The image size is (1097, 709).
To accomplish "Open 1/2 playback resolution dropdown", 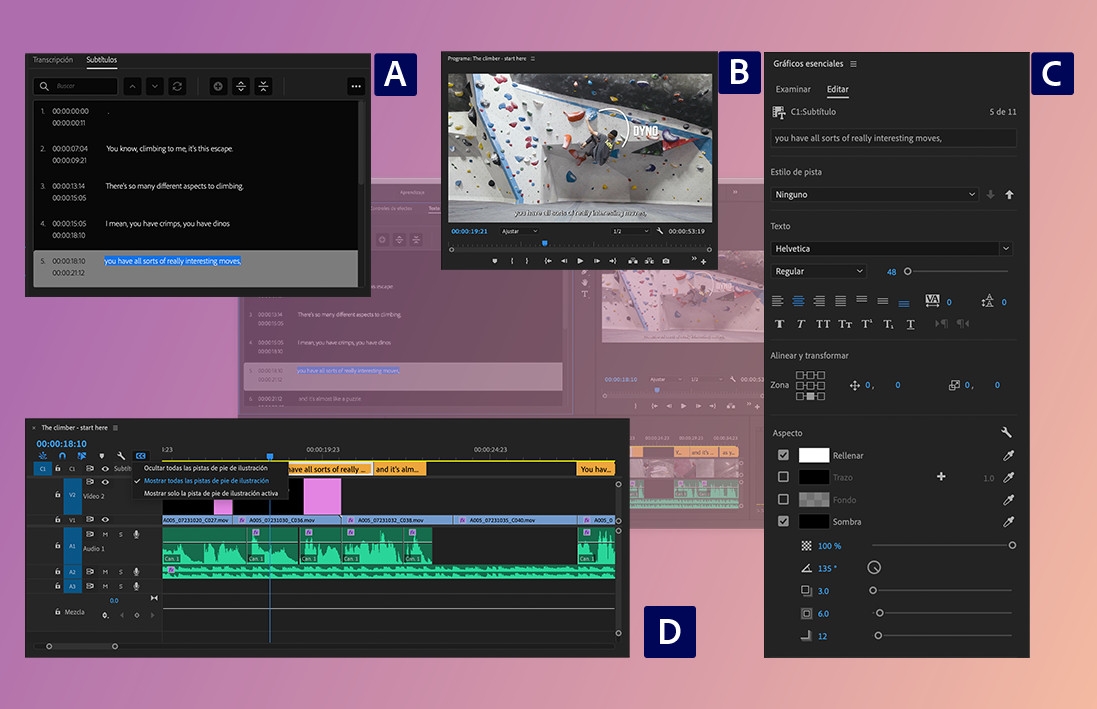I will pos(630,231).
